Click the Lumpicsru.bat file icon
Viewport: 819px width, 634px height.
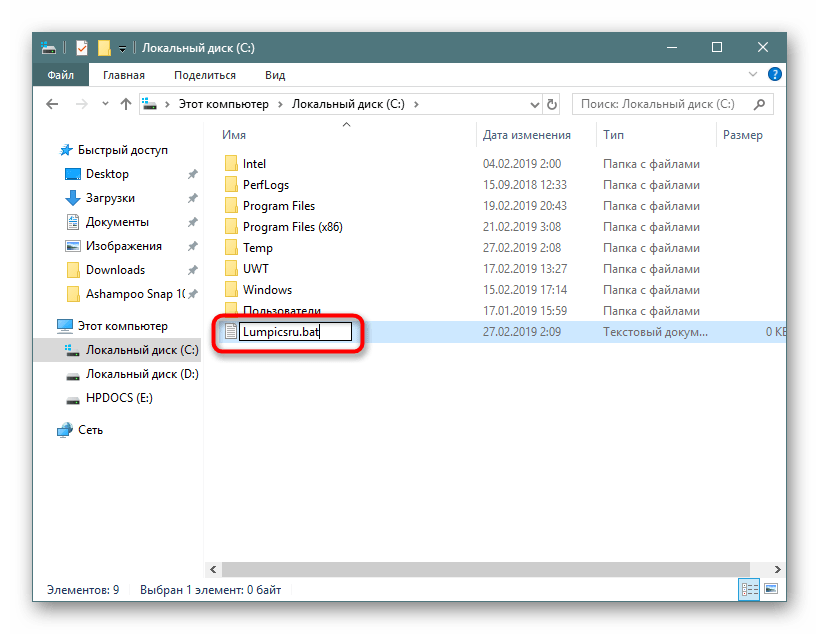pos(230,332)
